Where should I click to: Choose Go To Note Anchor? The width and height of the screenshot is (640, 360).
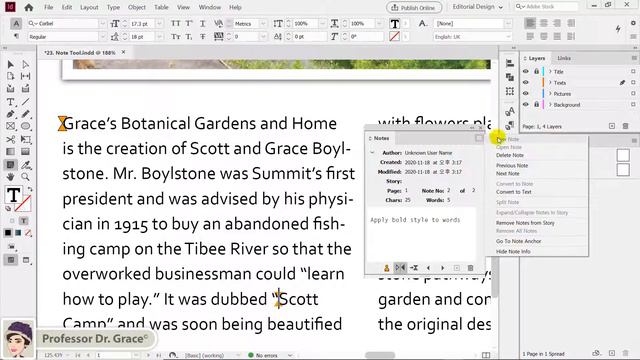click(x=519, y=241)
